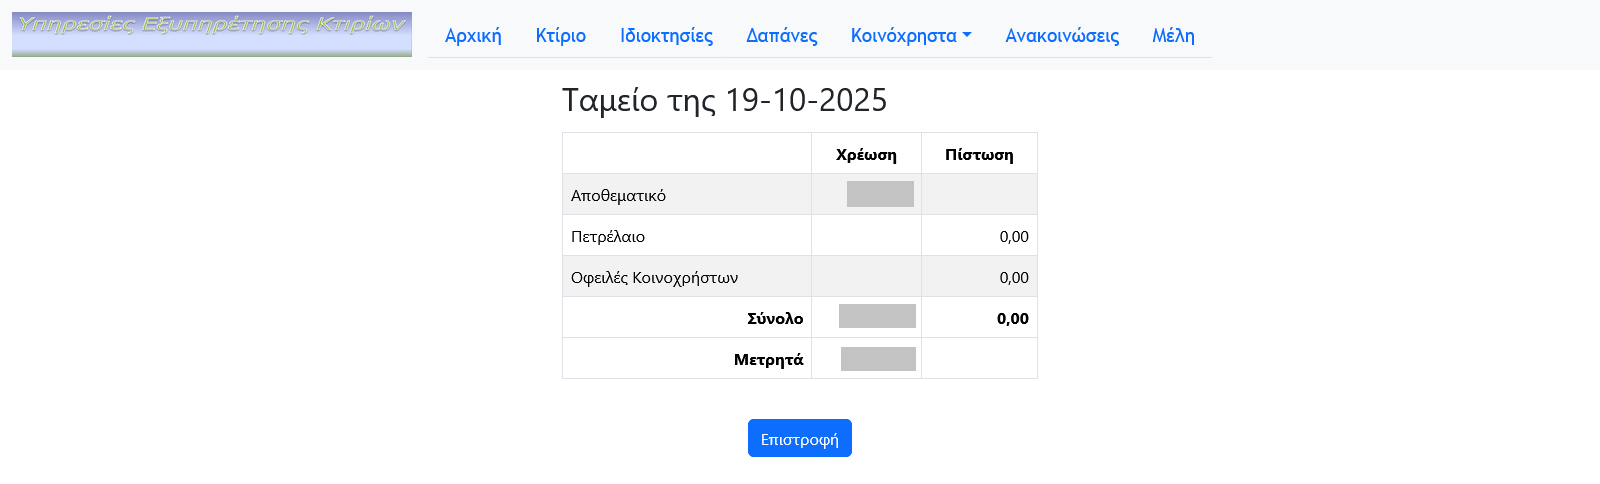Click the Μετρητά cash label
The height and width of the screenshot is (484, 1600).
point(768,360)
